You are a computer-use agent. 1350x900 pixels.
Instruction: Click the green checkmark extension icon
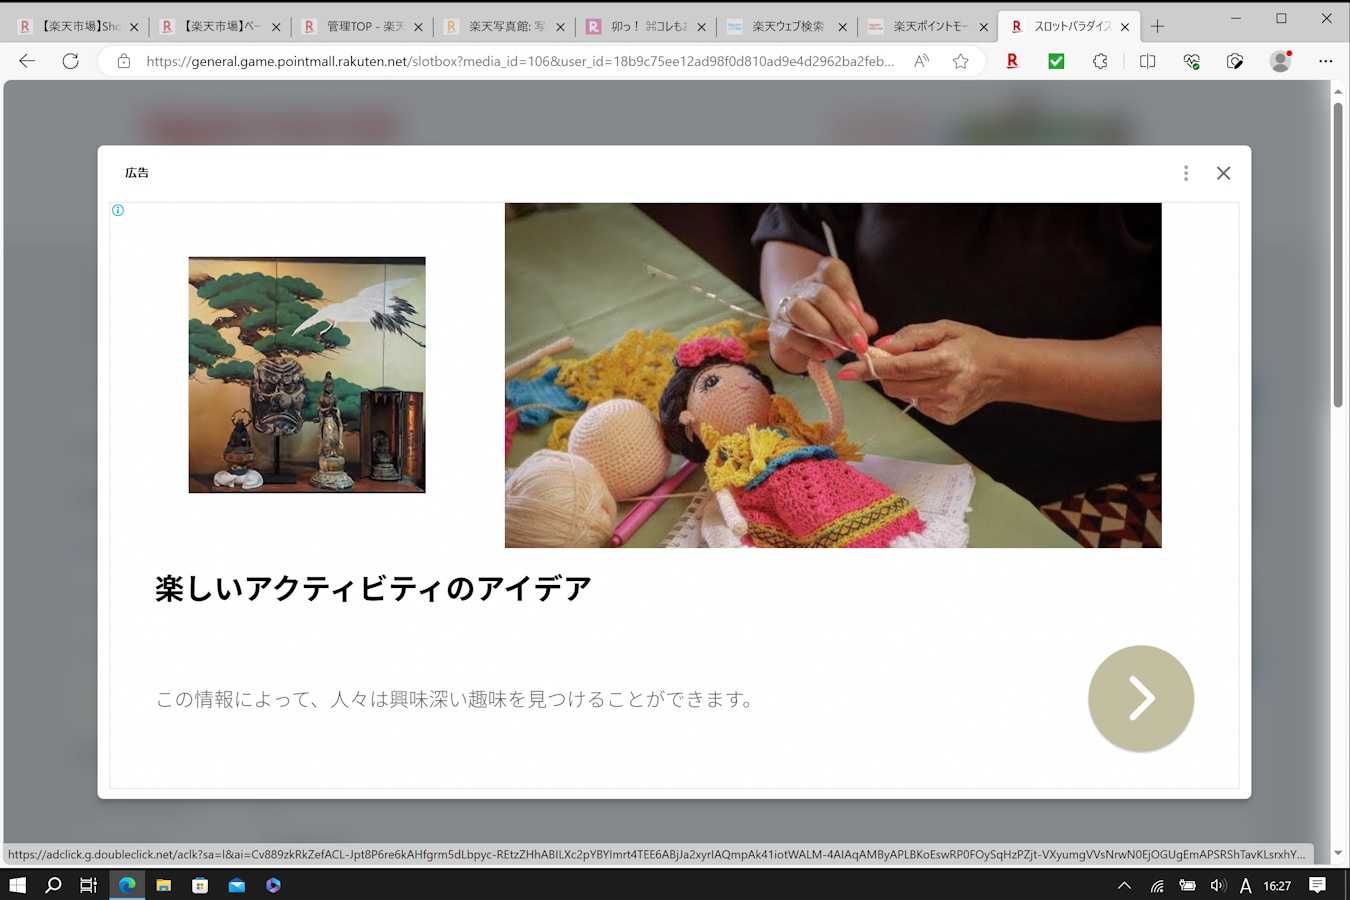pyautogui.click(x=1056, y=61)
